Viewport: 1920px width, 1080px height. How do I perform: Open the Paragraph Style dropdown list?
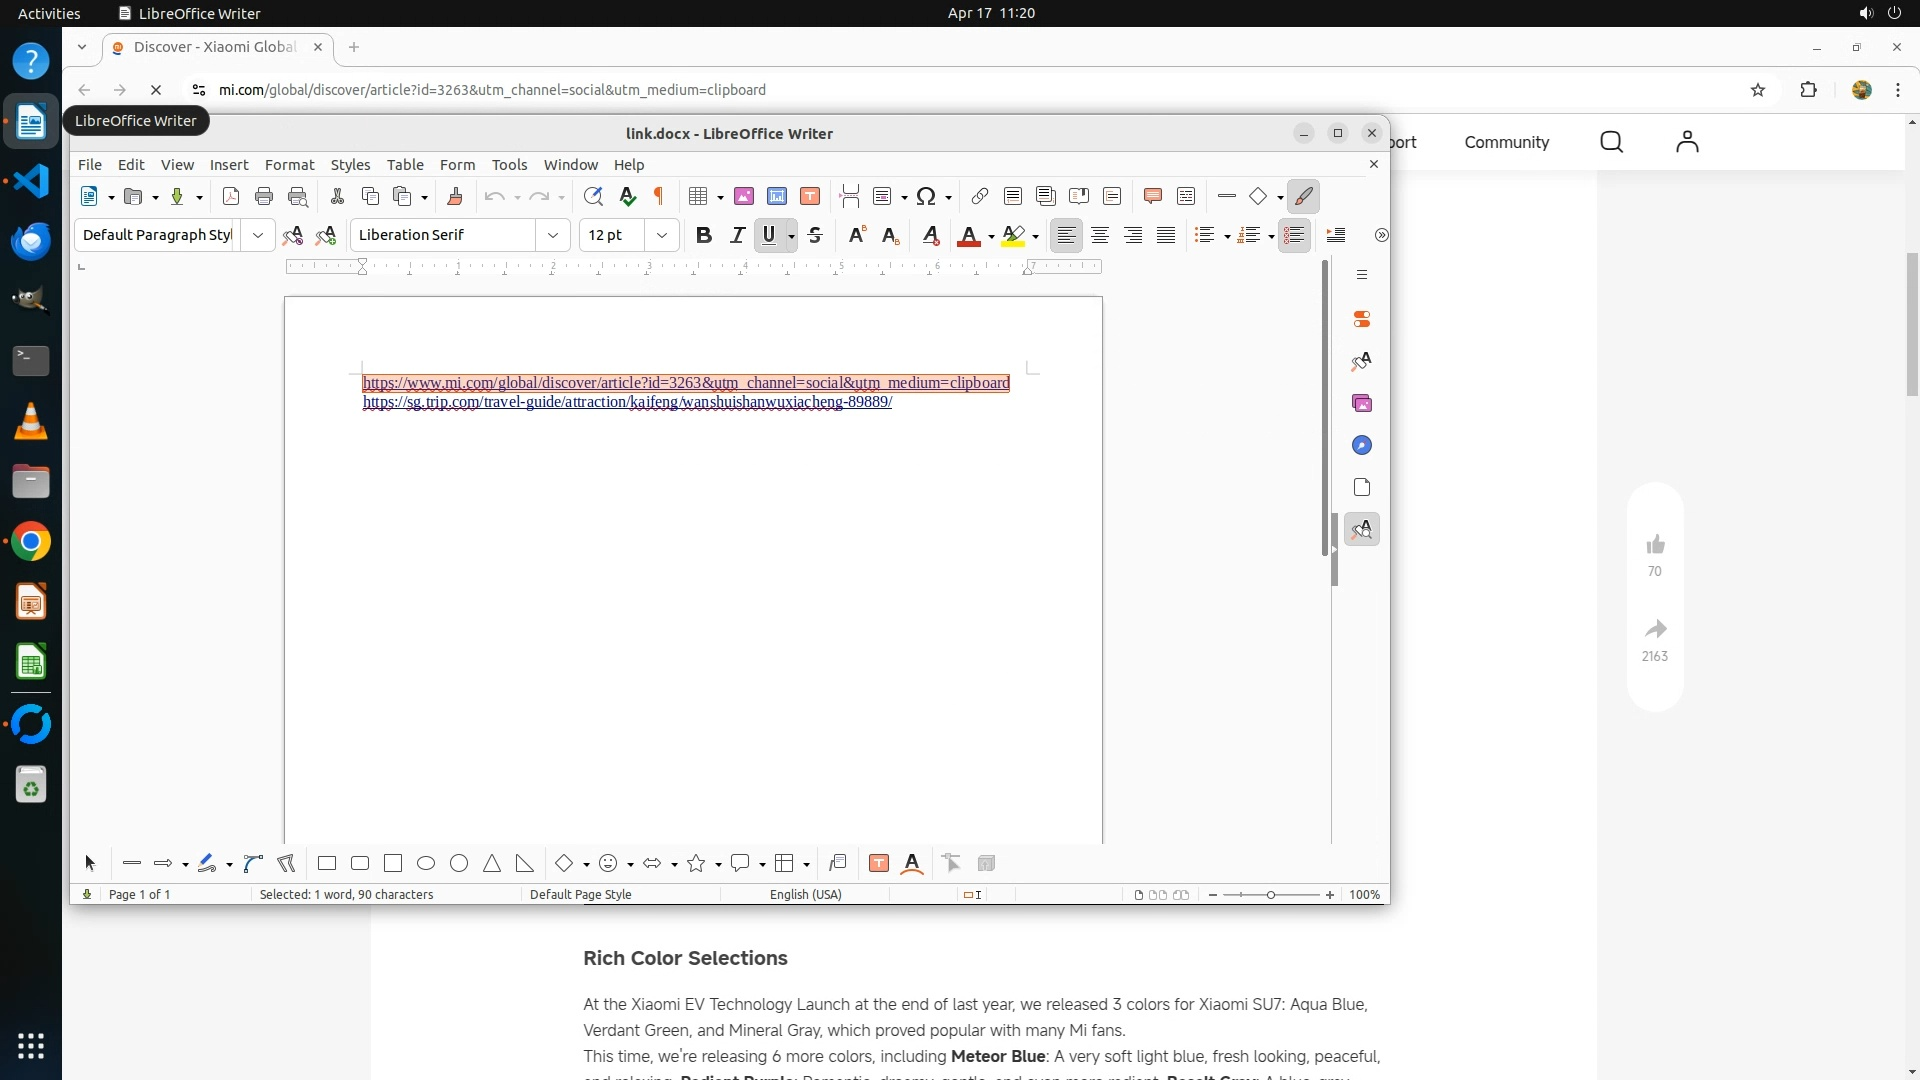point(258,235)
